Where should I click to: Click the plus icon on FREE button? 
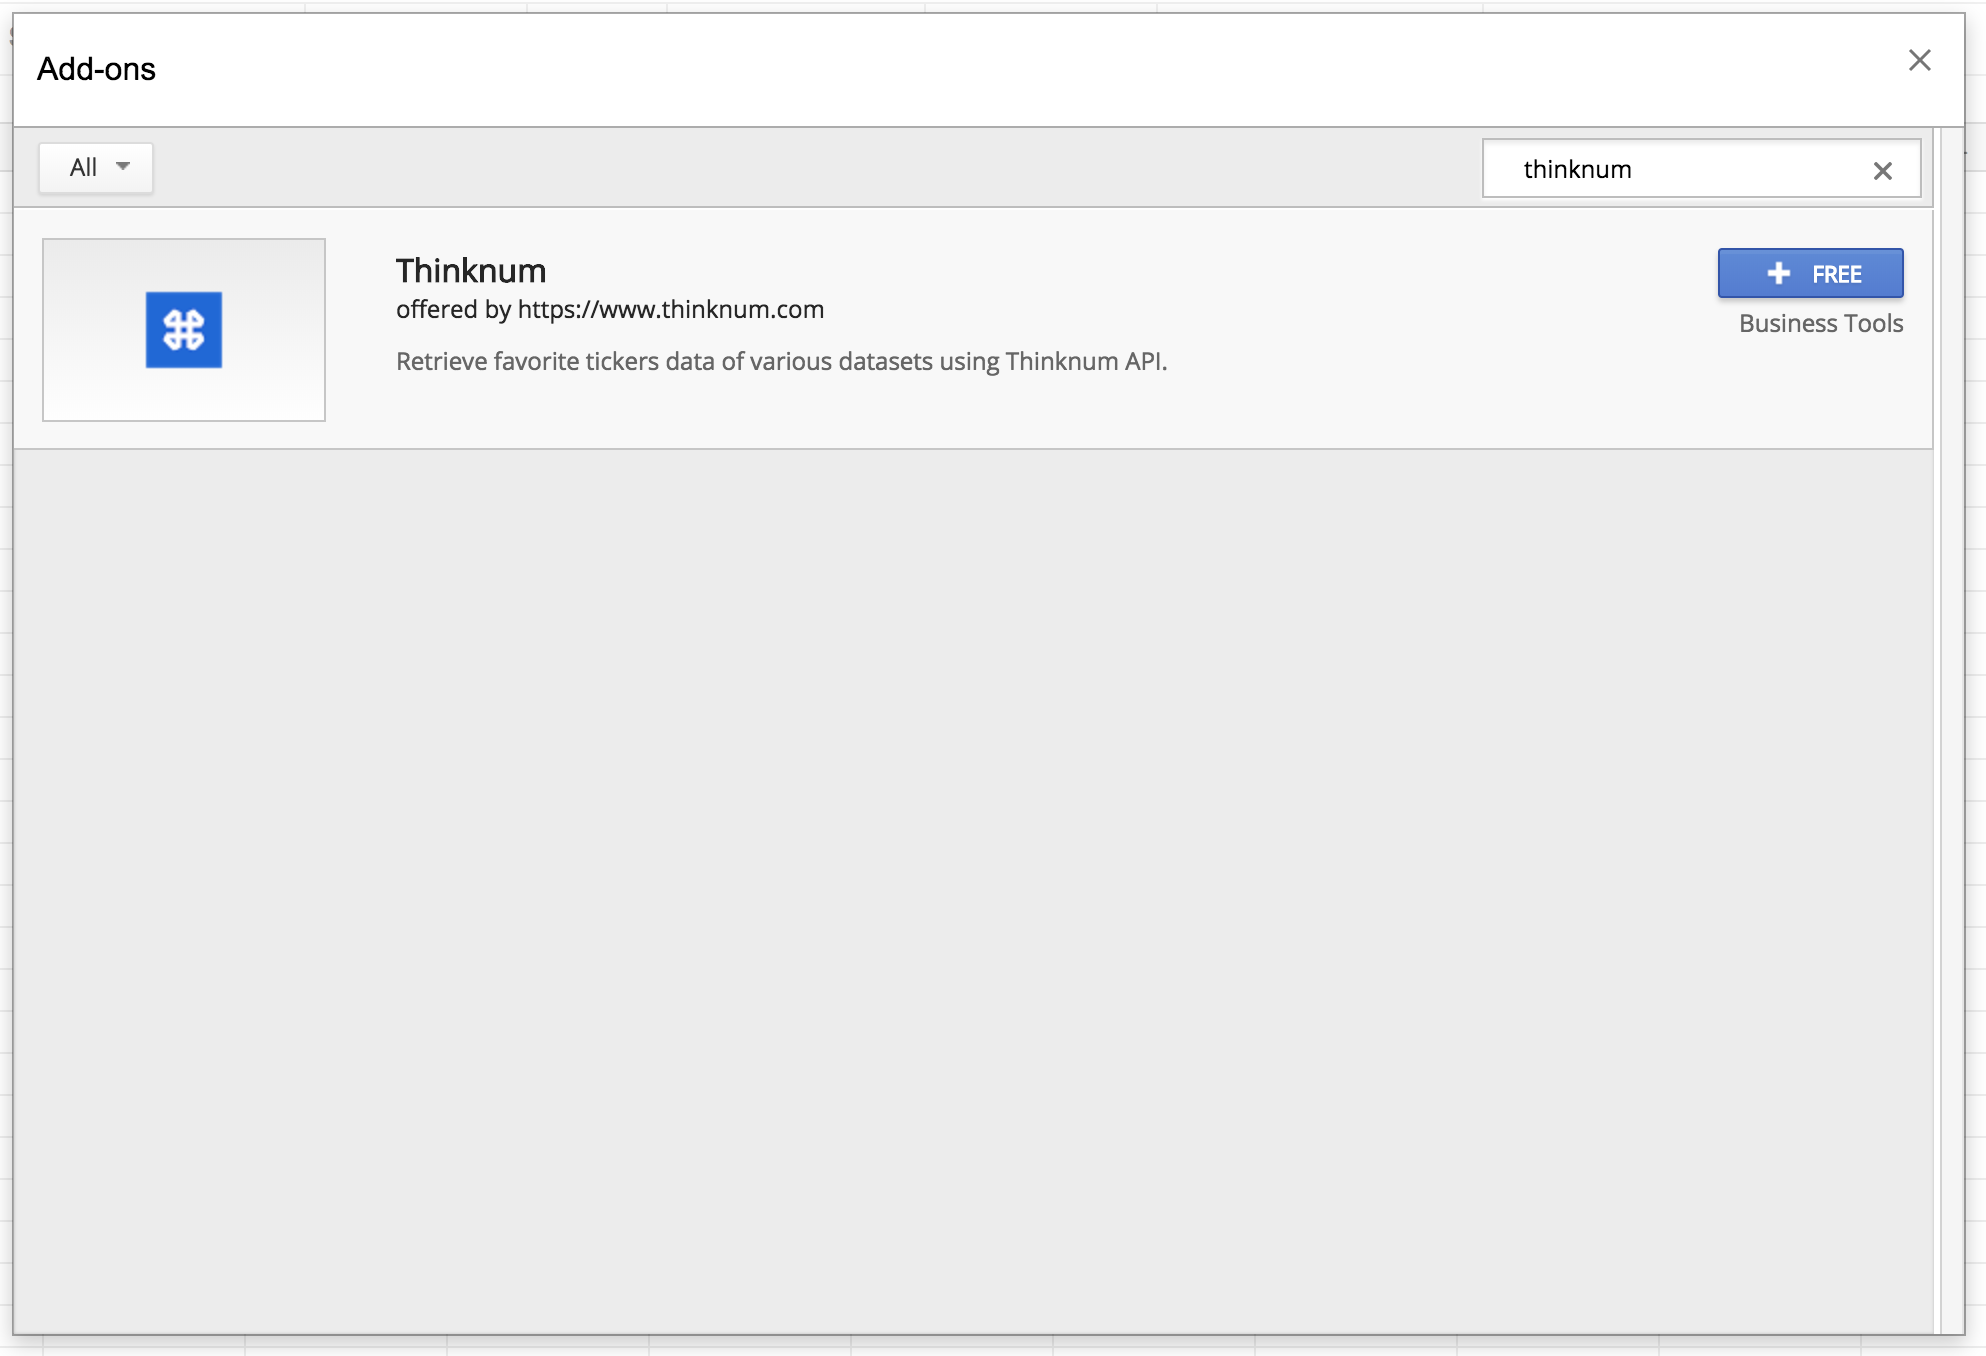[x=1778, y=273]
